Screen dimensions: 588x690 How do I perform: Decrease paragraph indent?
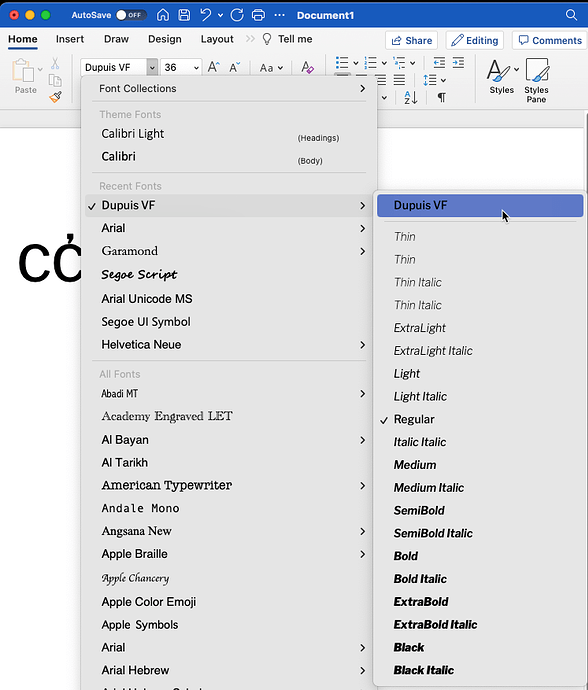click(x=439, y=63)
